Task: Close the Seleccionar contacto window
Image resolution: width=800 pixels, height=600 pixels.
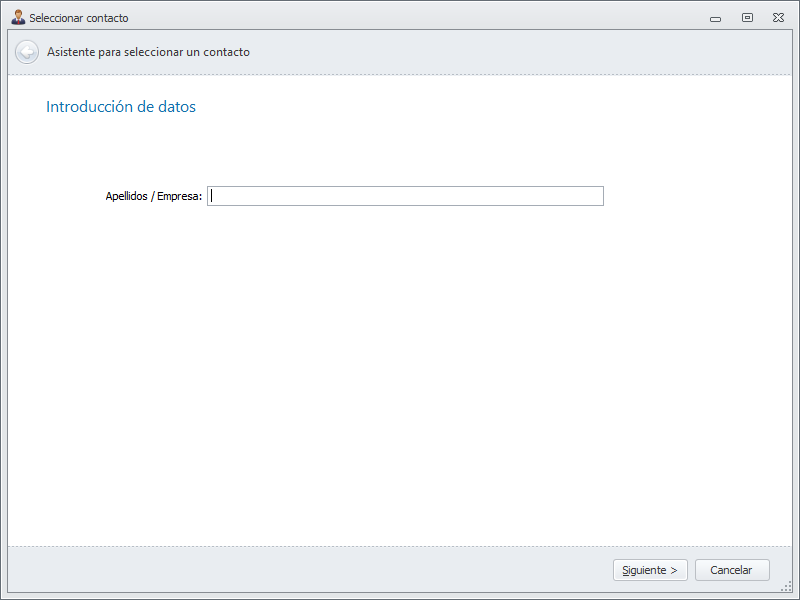Action: pos(778,17)
